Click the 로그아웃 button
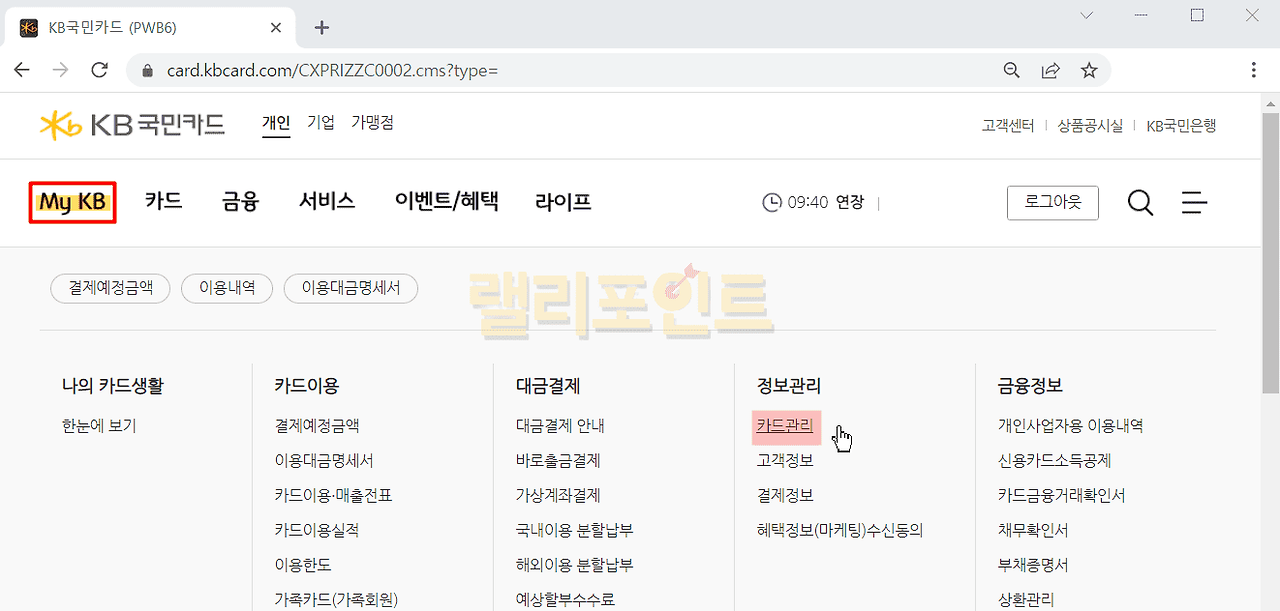The image size is (1280, 611). [x=1052, y=202]
